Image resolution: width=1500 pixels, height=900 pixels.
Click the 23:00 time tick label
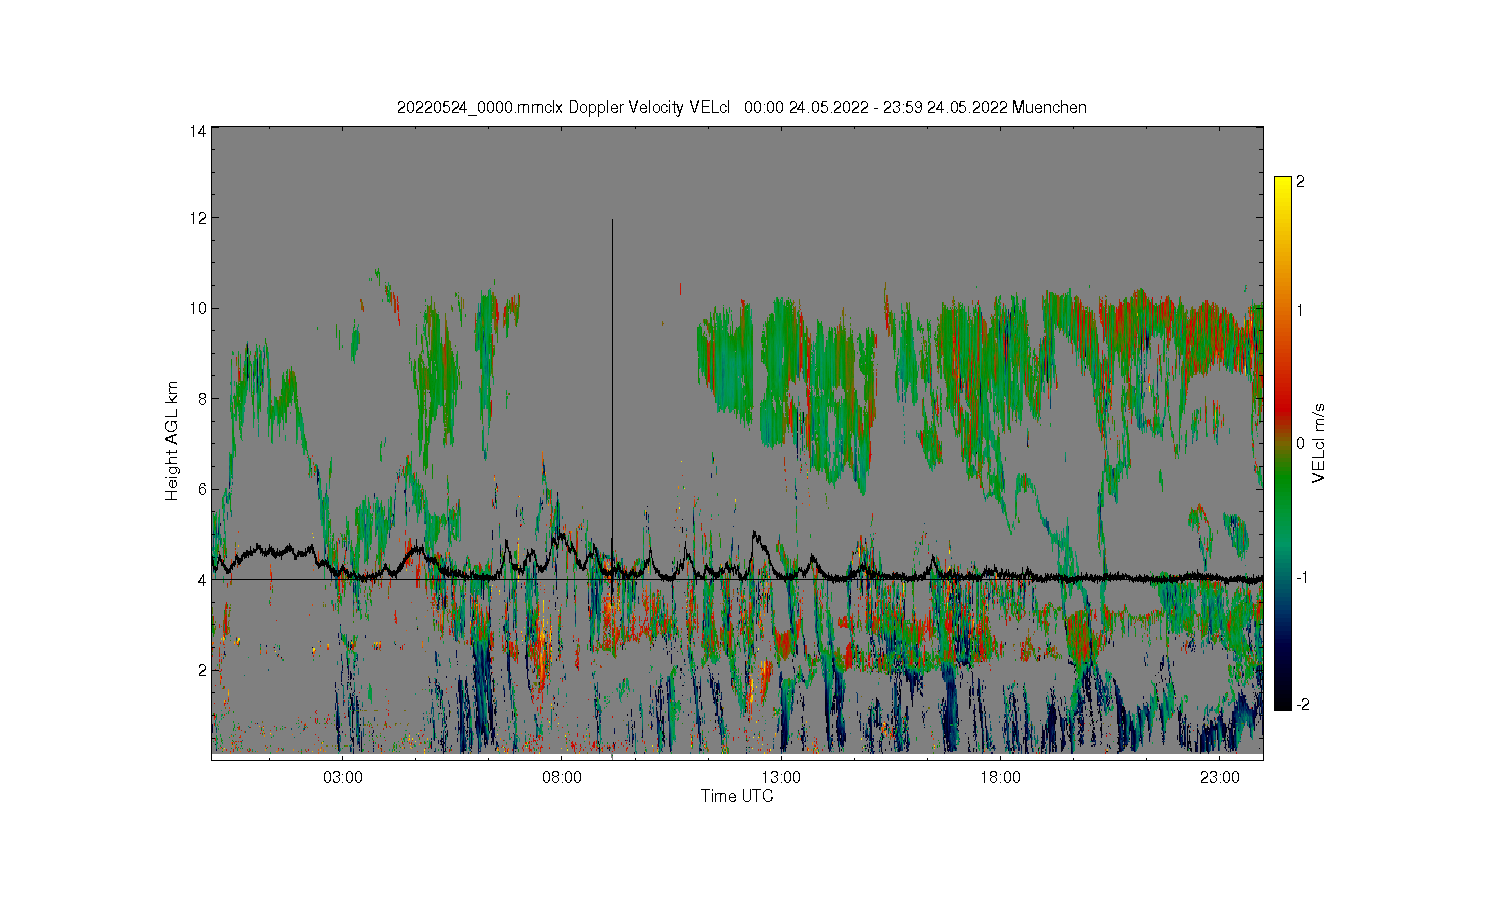(x=1219, y=777)
